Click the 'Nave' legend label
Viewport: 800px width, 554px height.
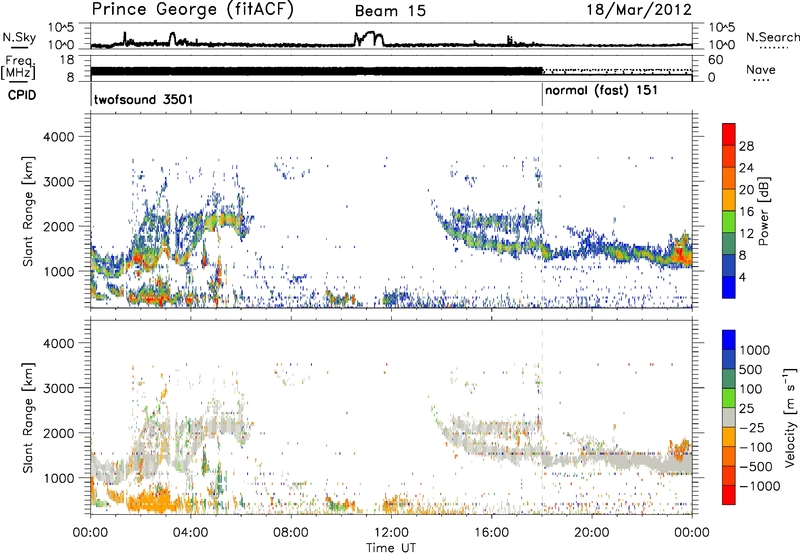tap(761, 70)
